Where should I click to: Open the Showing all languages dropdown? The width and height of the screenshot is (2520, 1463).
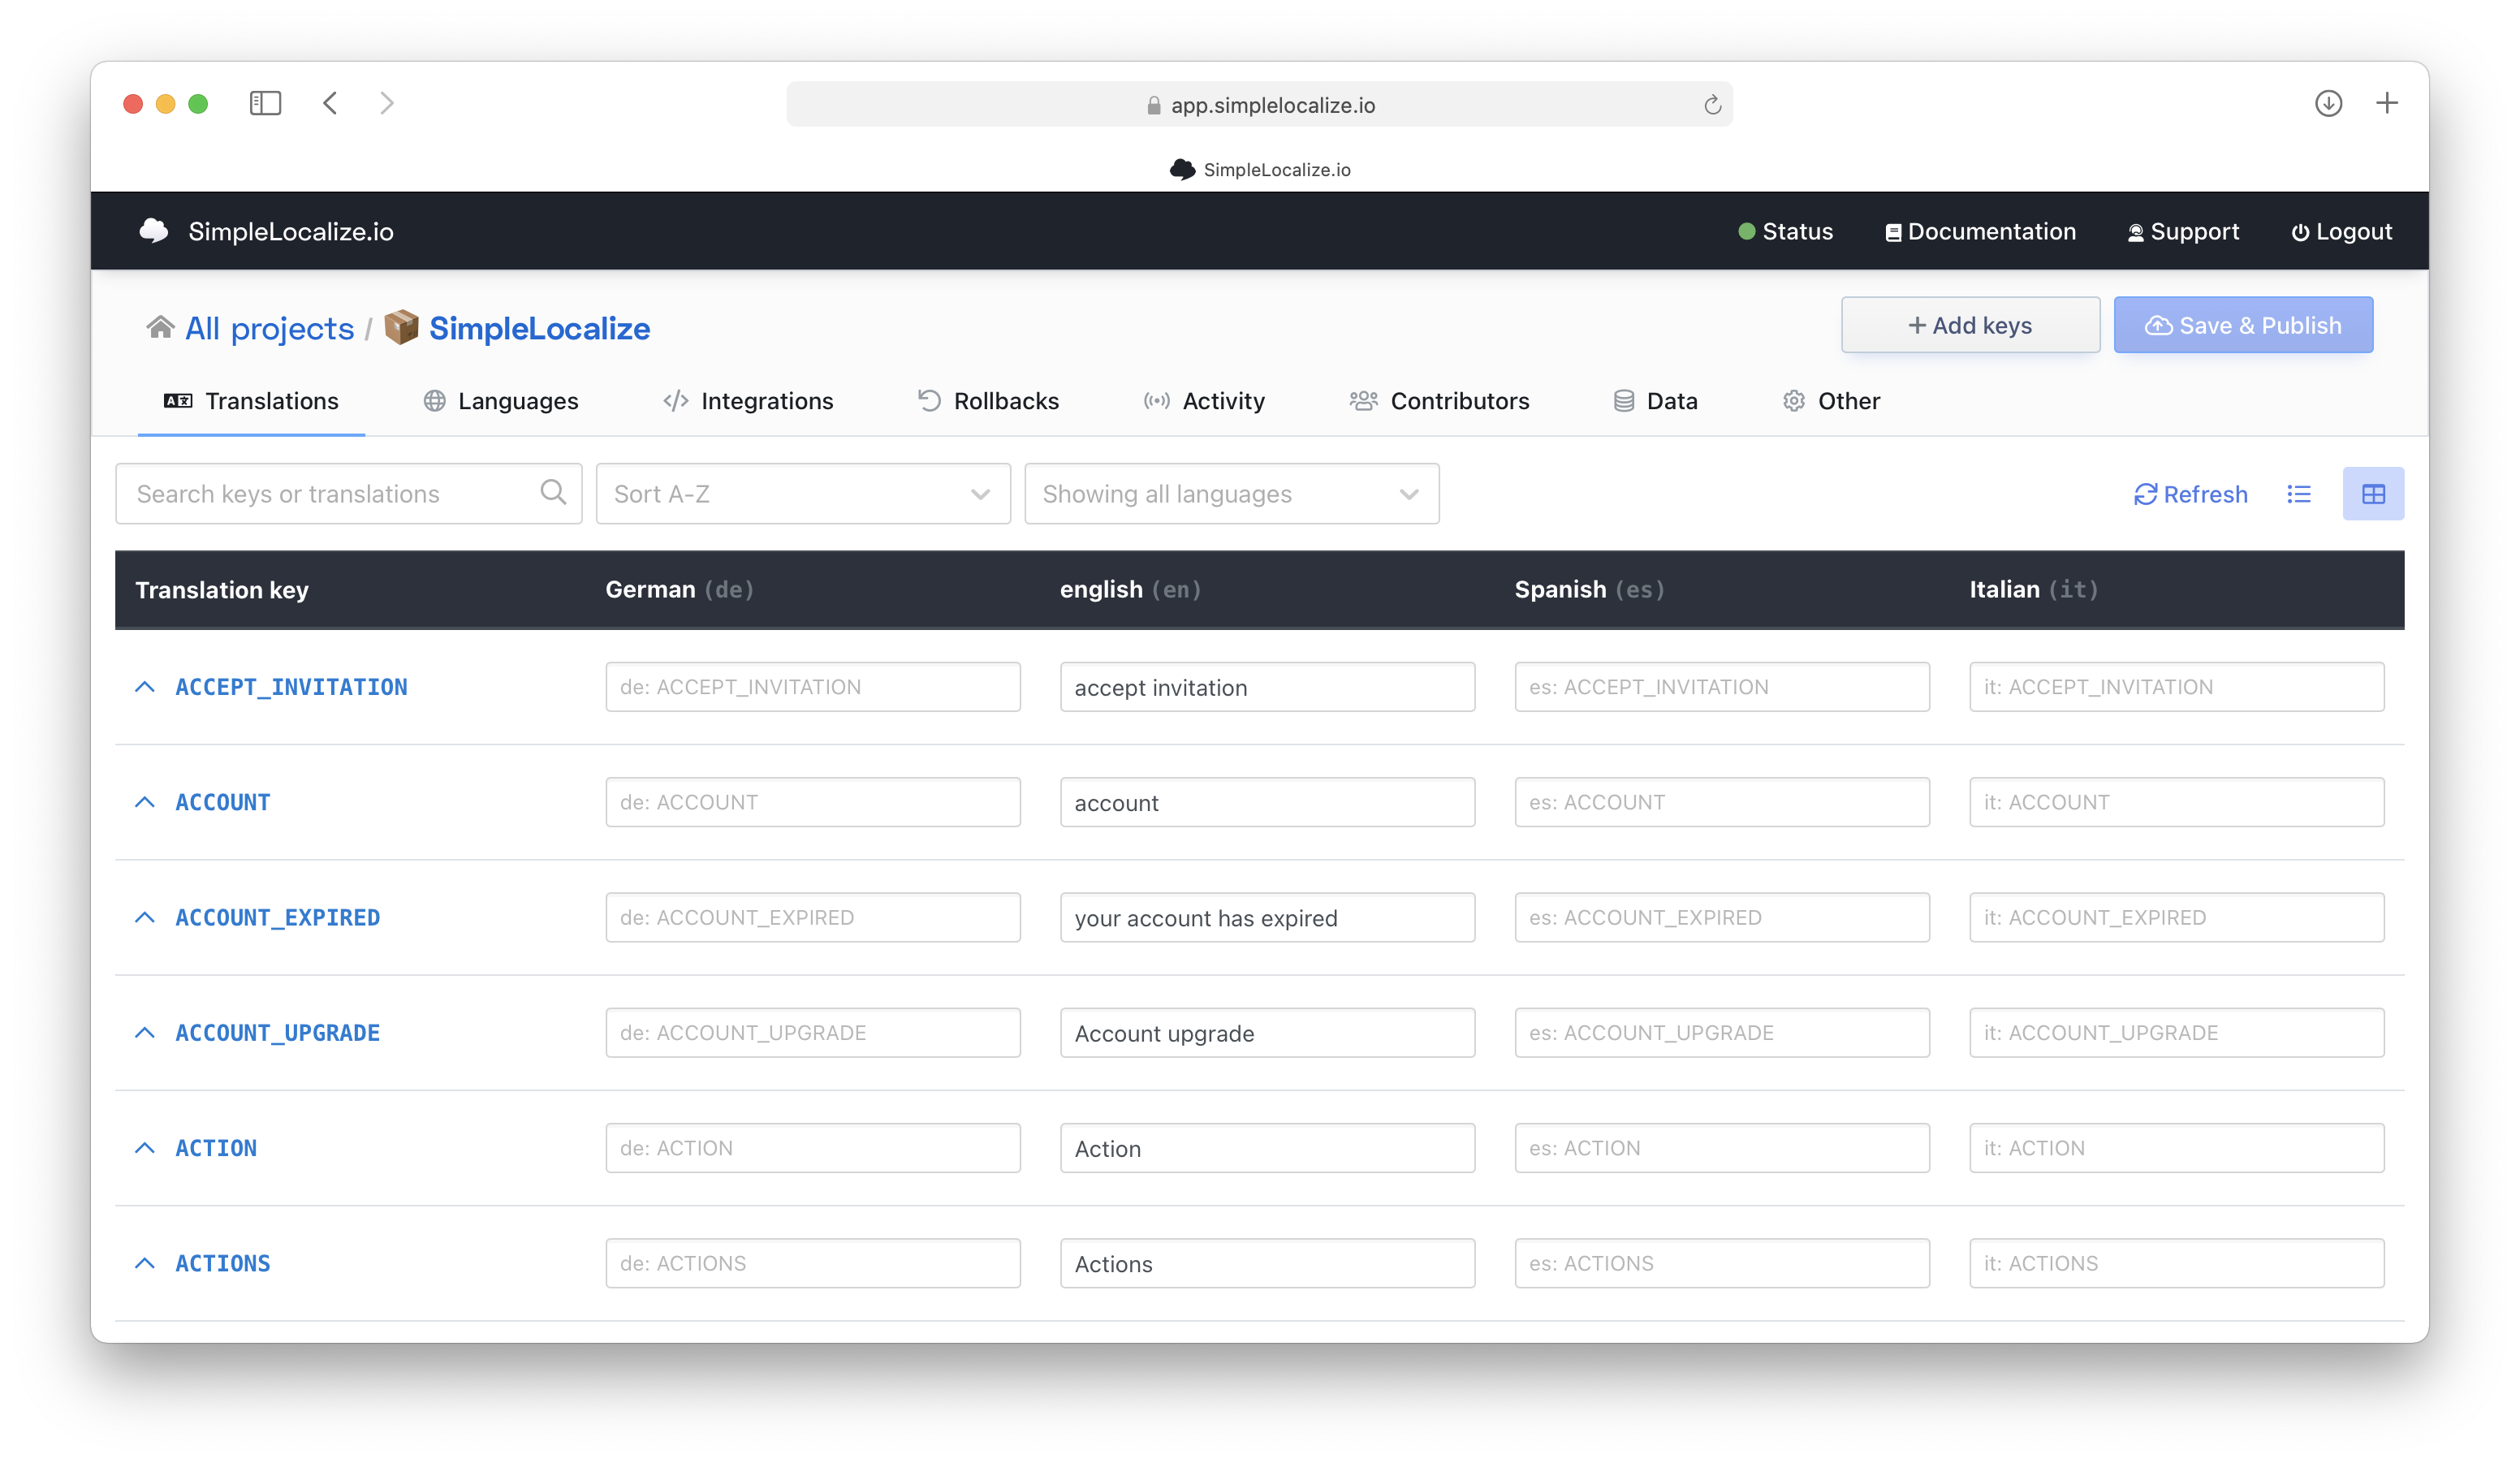click(x=1232, y=493)
